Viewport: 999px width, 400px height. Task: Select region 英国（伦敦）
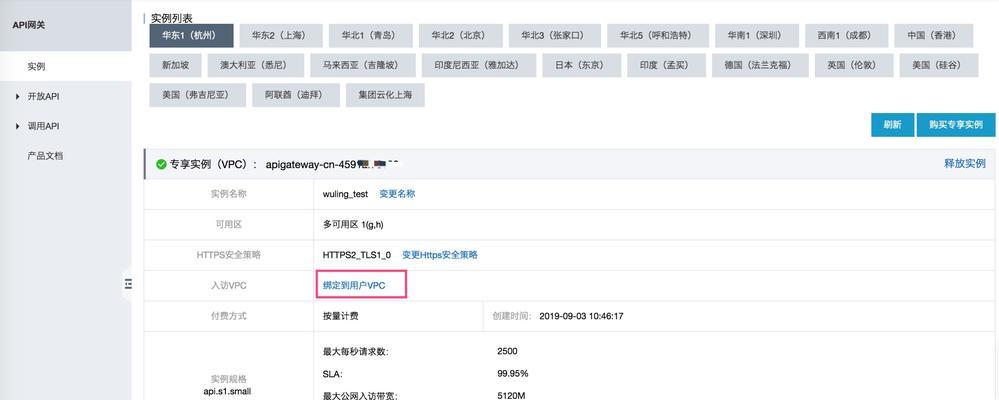(854, 65)
